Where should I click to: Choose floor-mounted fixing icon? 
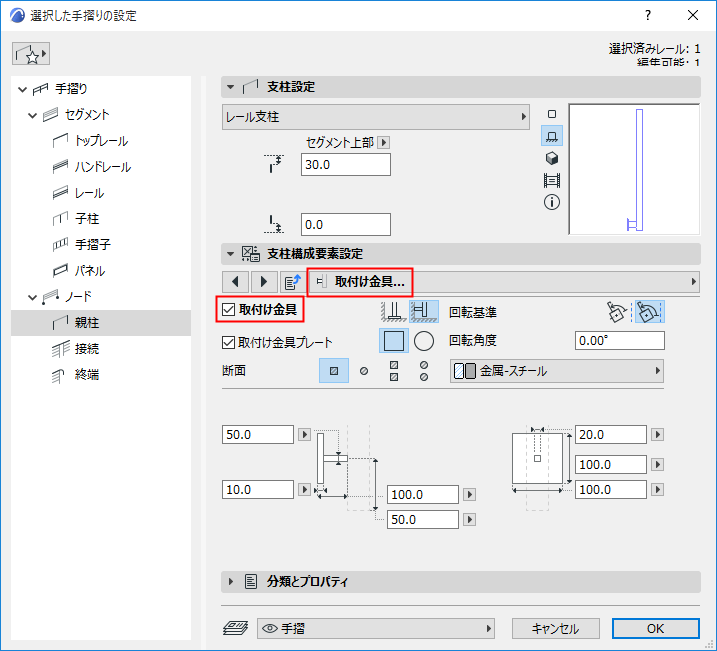394,312
